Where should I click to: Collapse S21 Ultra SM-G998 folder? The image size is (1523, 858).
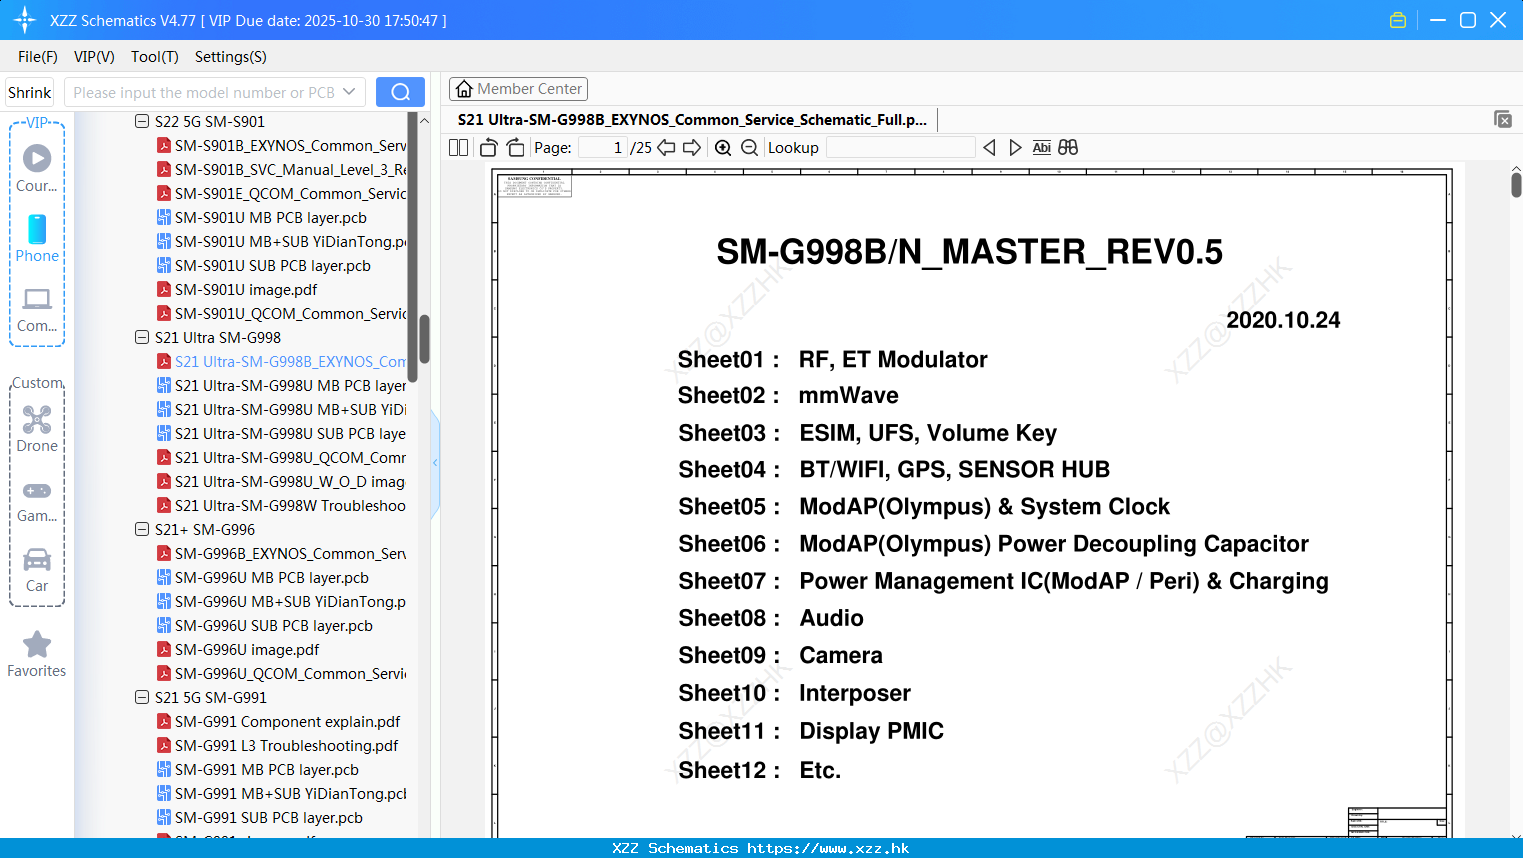142,337
